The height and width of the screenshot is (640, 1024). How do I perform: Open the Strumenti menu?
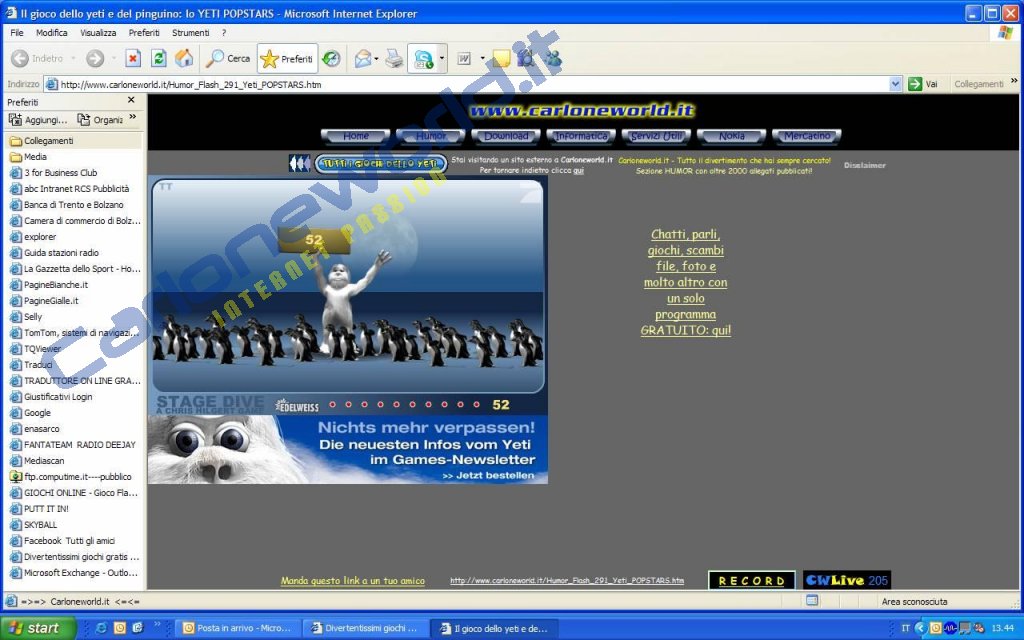[191, 33]
